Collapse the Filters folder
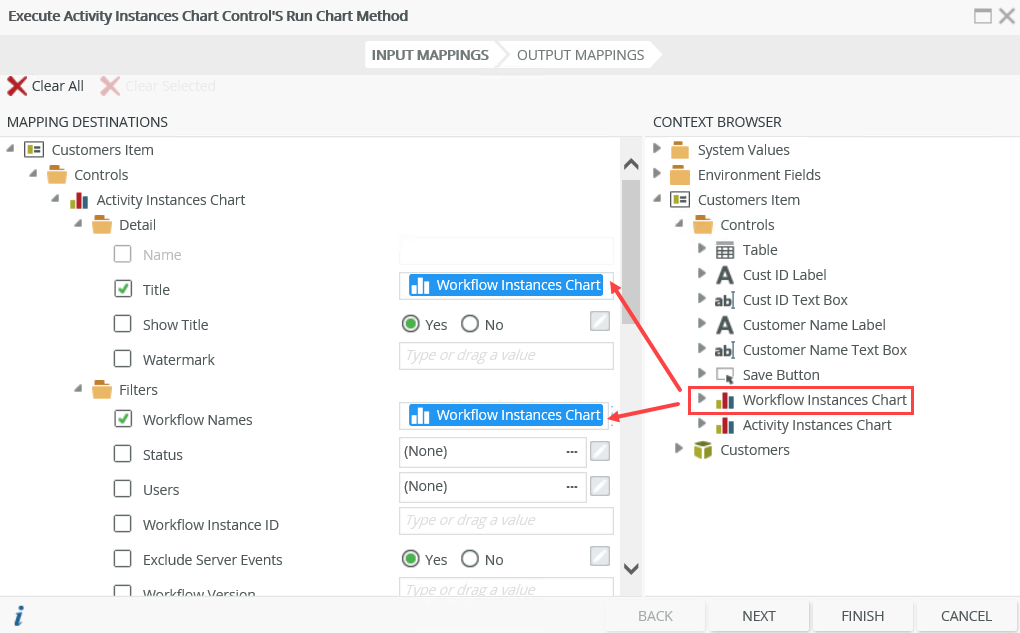This screenshot has width=1020, height=633. pyautogui.click(x=78, y=389)
